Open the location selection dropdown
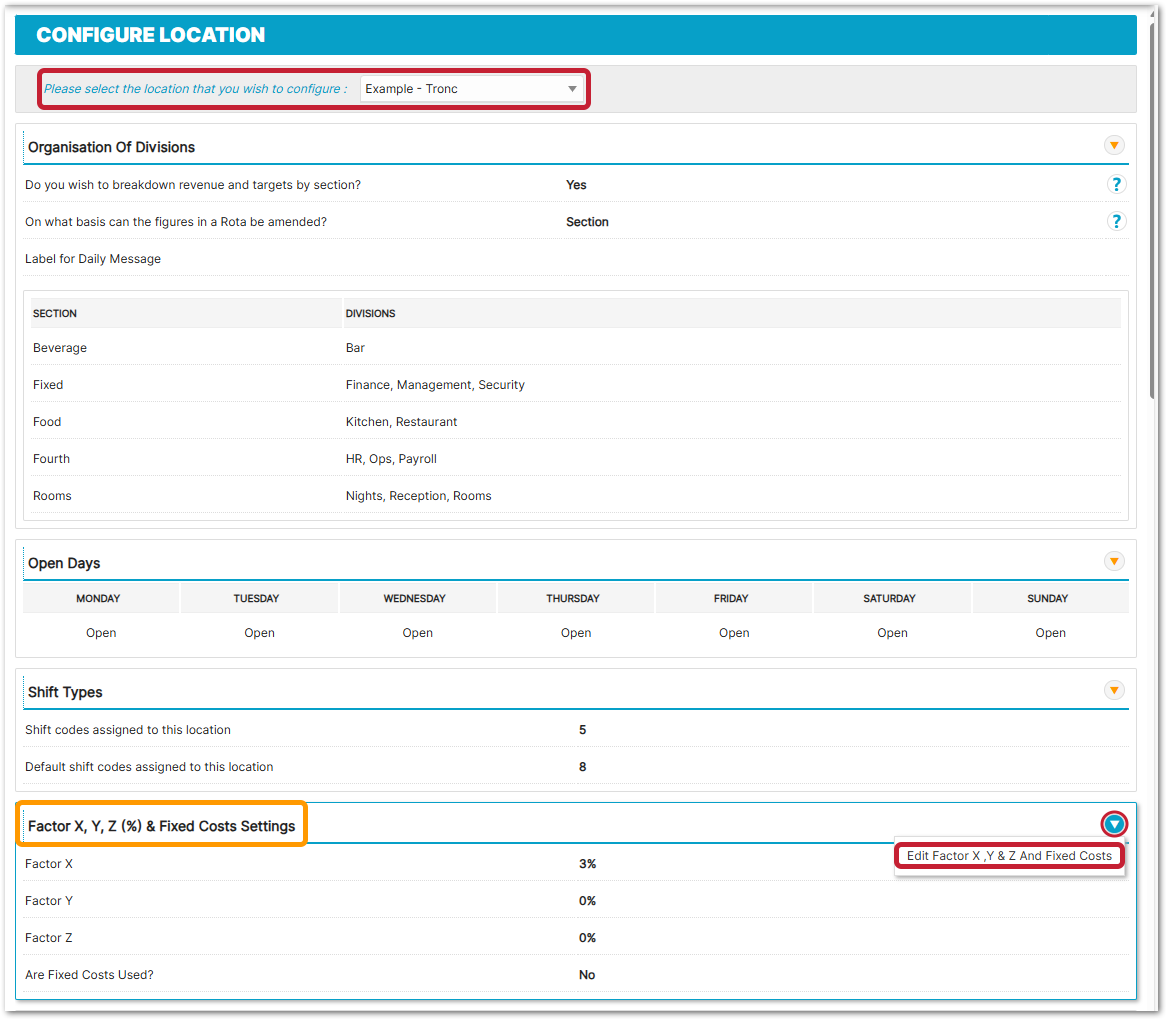 click(471, 89)
